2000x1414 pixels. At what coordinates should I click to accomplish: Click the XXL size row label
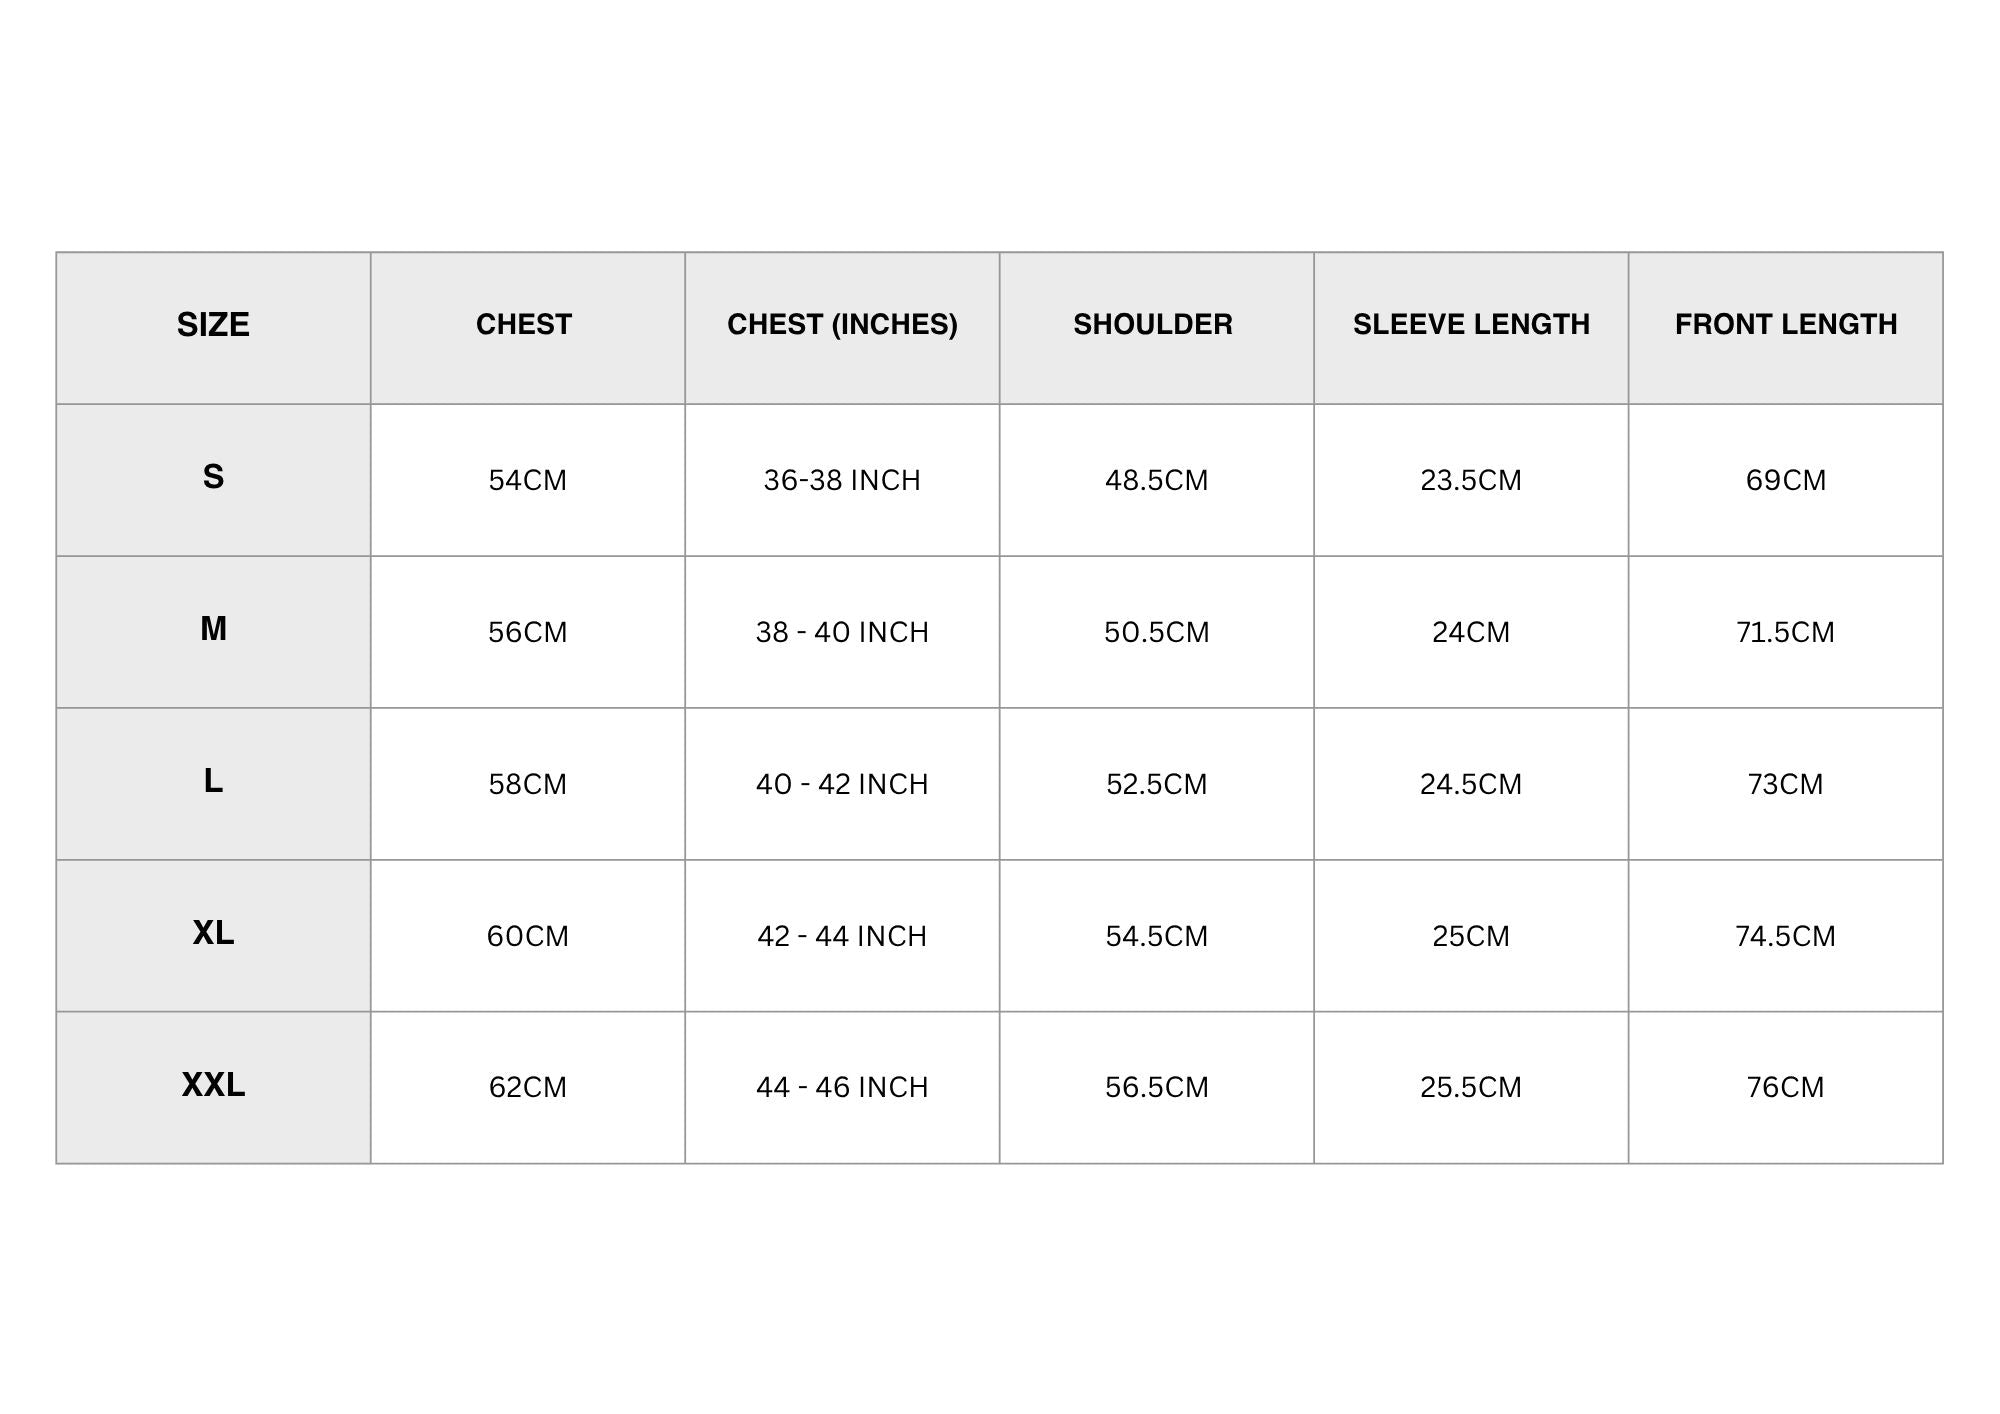213,1085
